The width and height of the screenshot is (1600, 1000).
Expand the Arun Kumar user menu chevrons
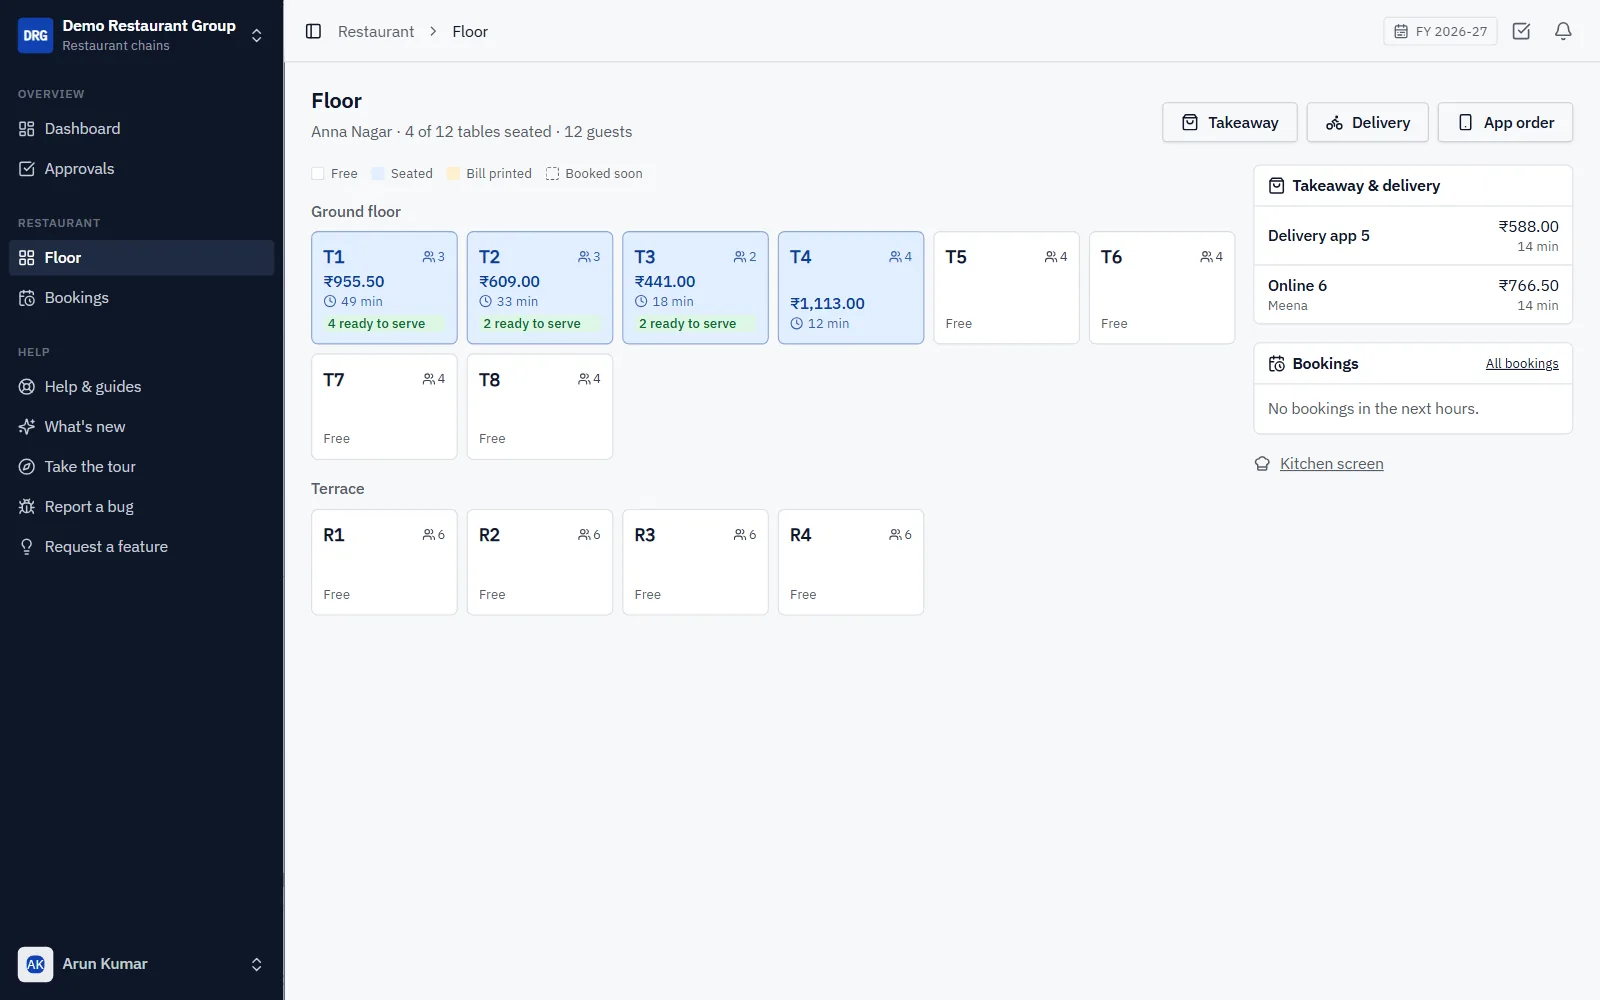tap(256, 964)
